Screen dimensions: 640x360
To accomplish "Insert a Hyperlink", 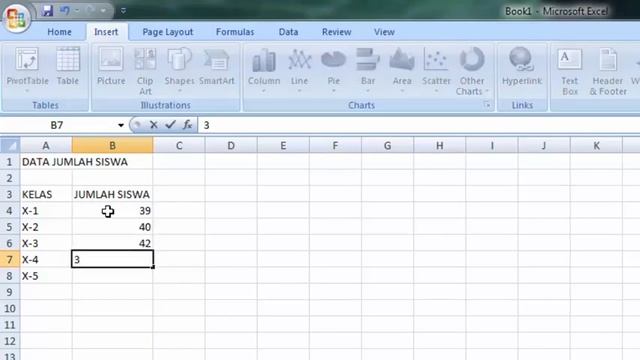I will click(522, 67).
